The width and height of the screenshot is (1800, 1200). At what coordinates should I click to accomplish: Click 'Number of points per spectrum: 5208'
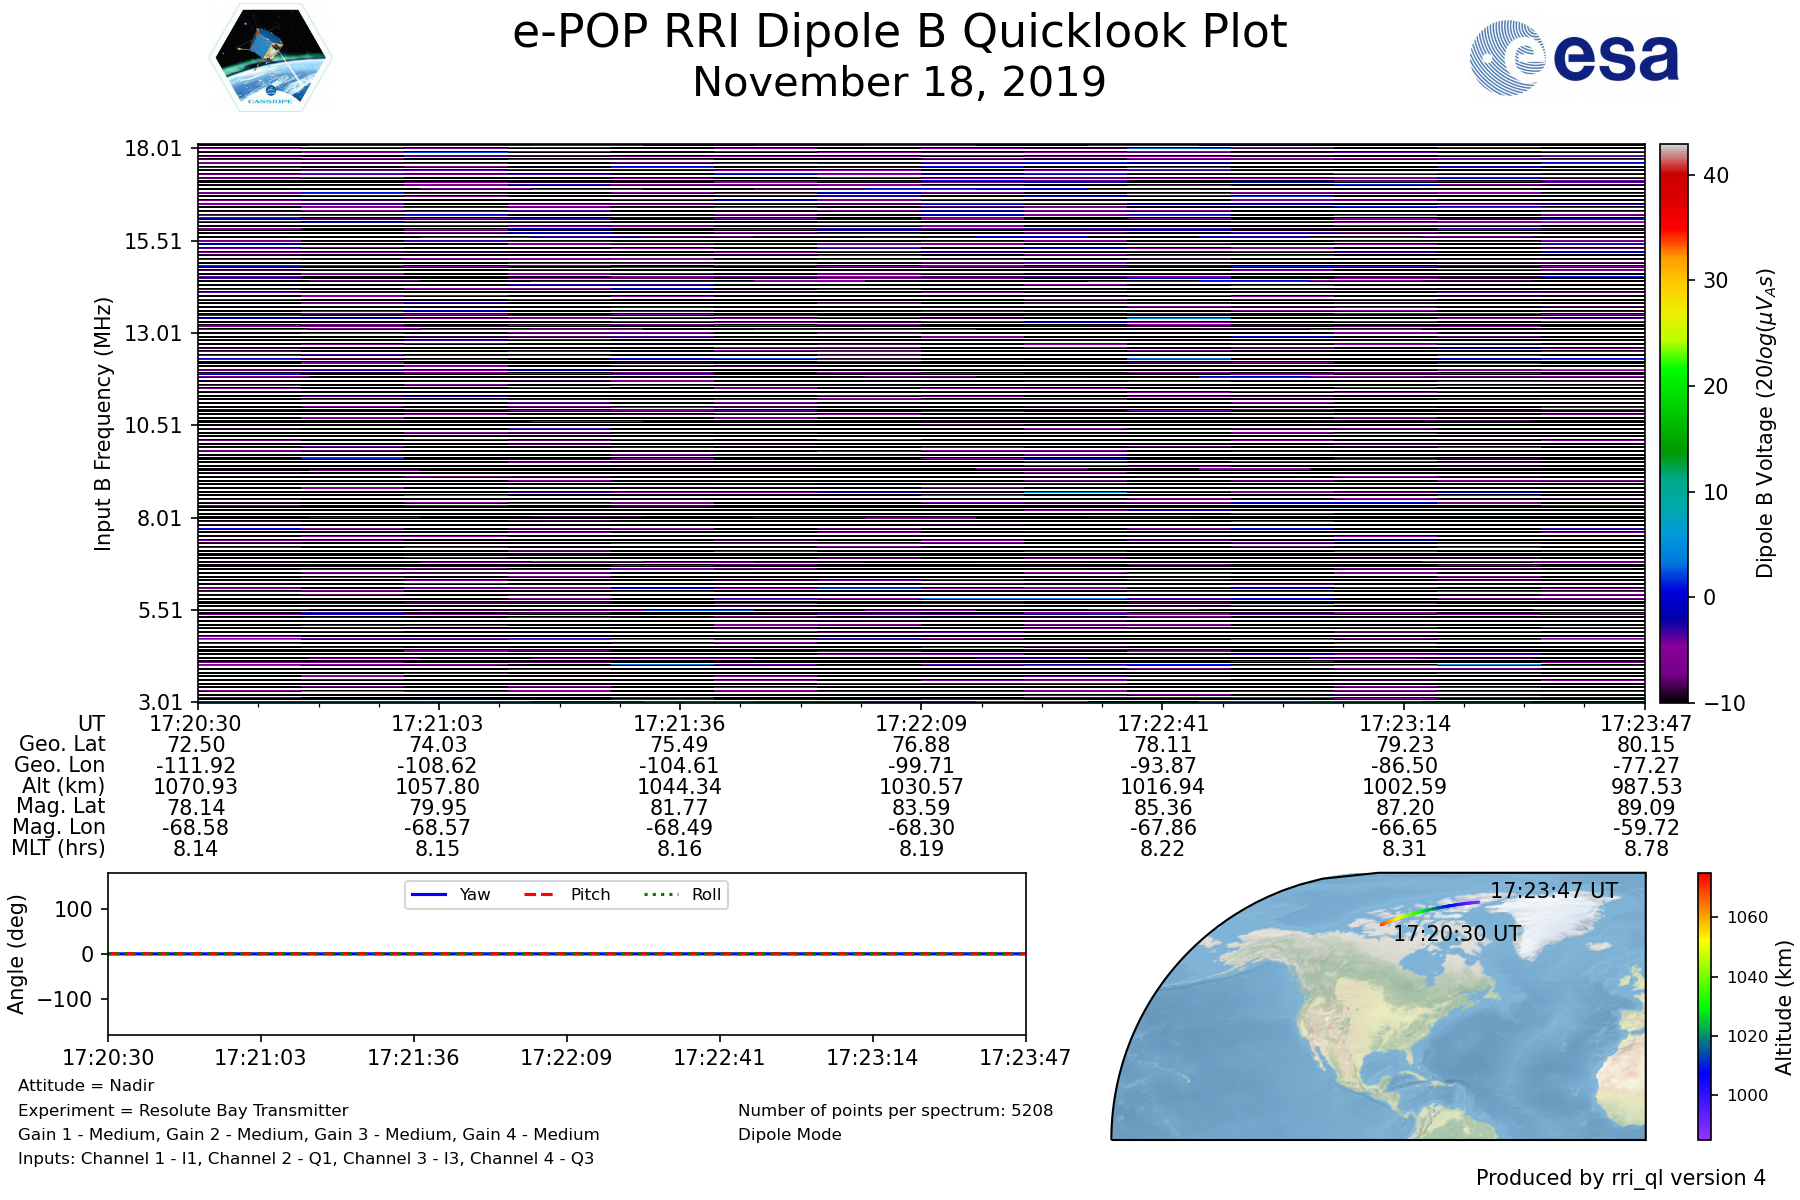click(895, 1110)
